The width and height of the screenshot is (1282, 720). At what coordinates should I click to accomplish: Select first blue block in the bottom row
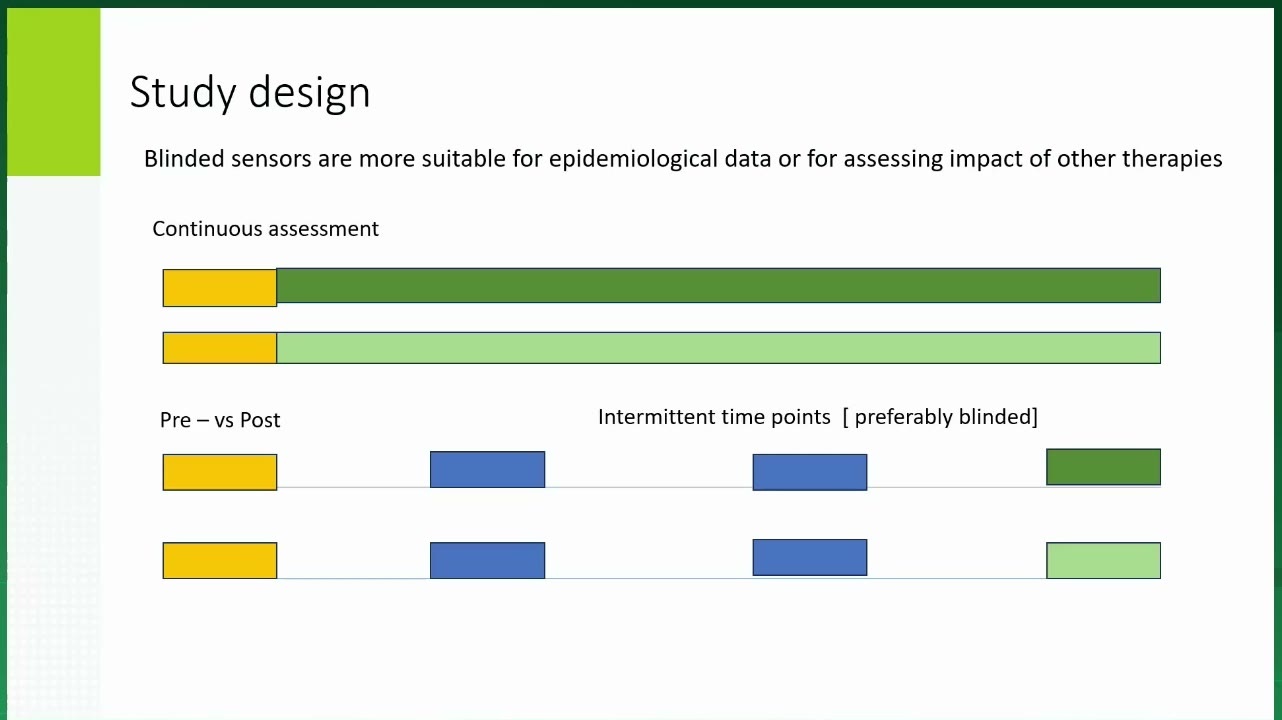487,560
